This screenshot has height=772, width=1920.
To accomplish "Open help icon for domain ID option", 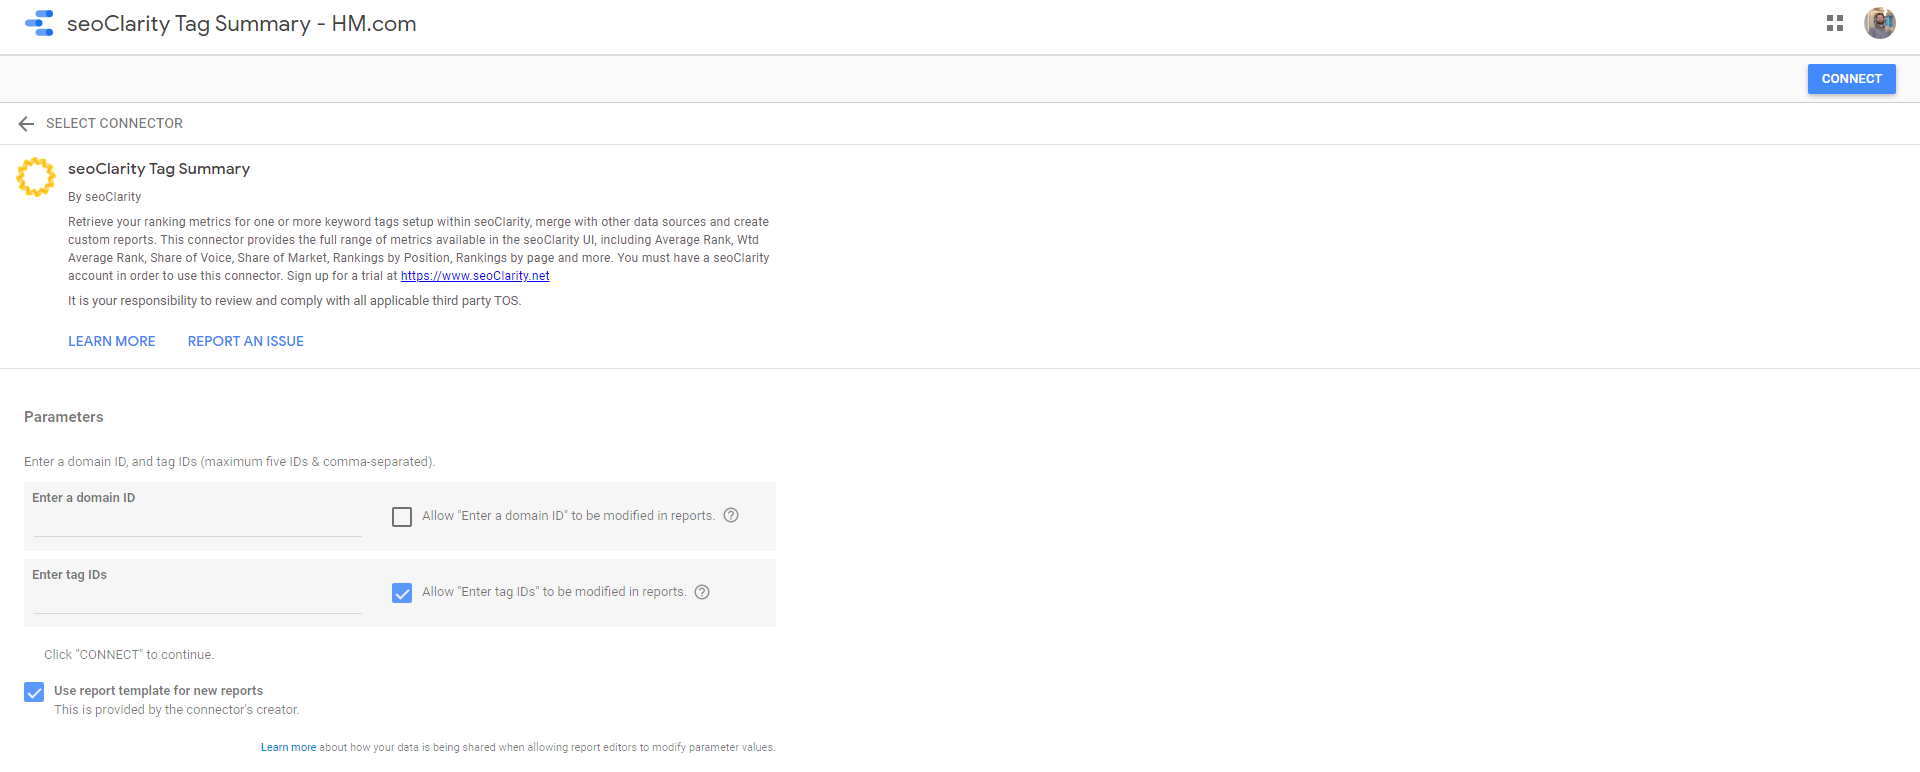I will coord(731,515).
